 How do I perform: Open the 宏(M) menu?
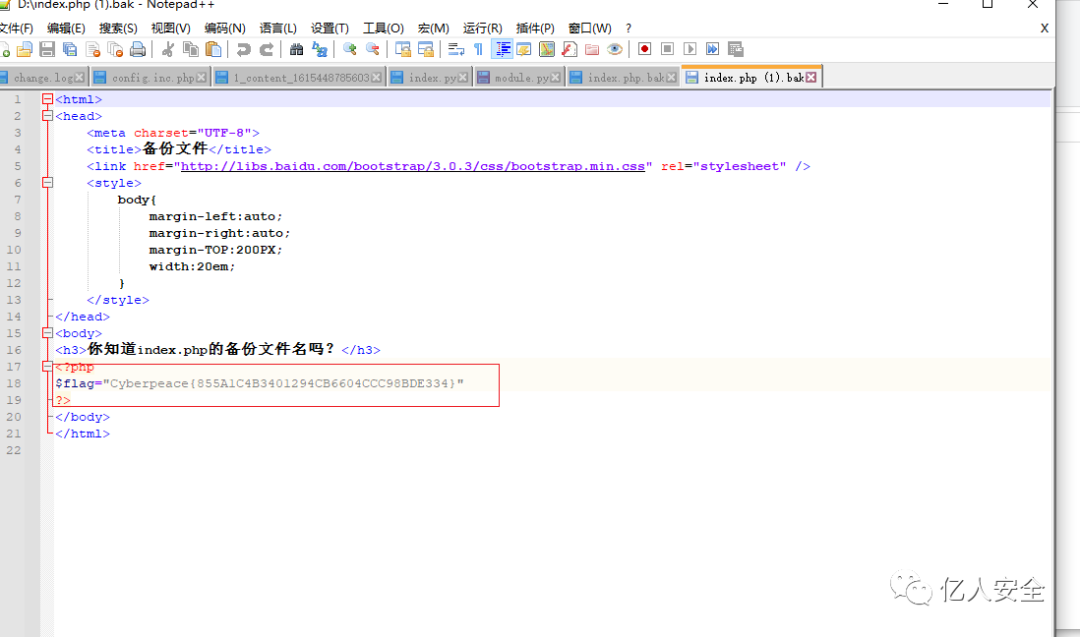click(x=433, y=28)
